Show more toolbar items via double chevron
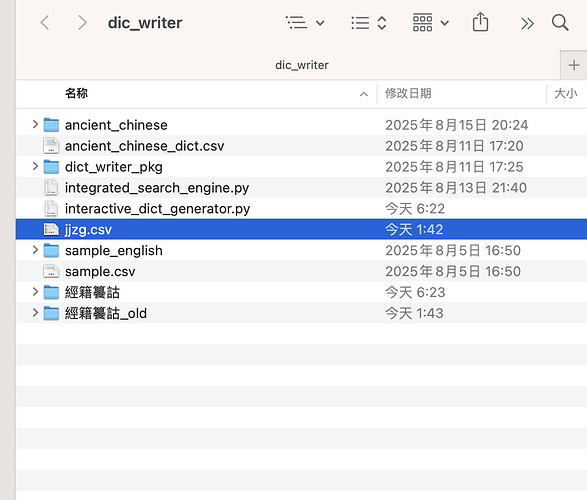 (x=527, y=24)
